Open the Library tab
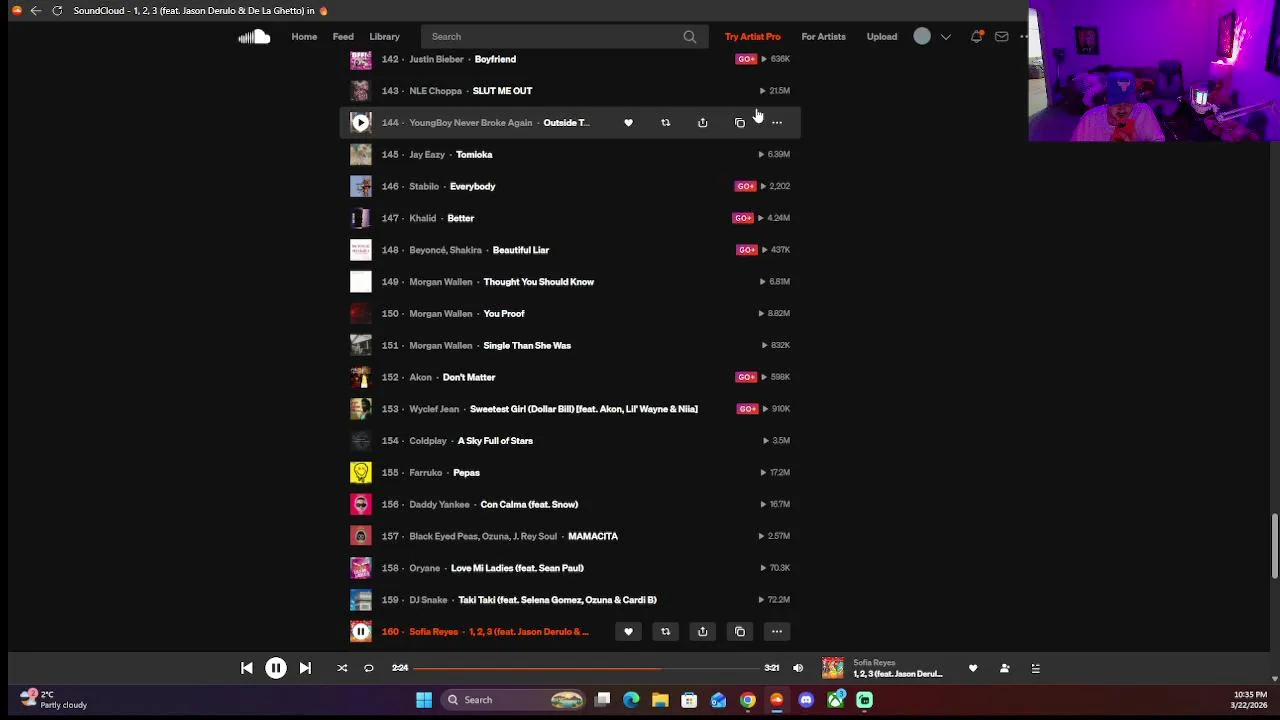Image resolution: width=1280 pixels, height=720 pixels. (384, 37)
